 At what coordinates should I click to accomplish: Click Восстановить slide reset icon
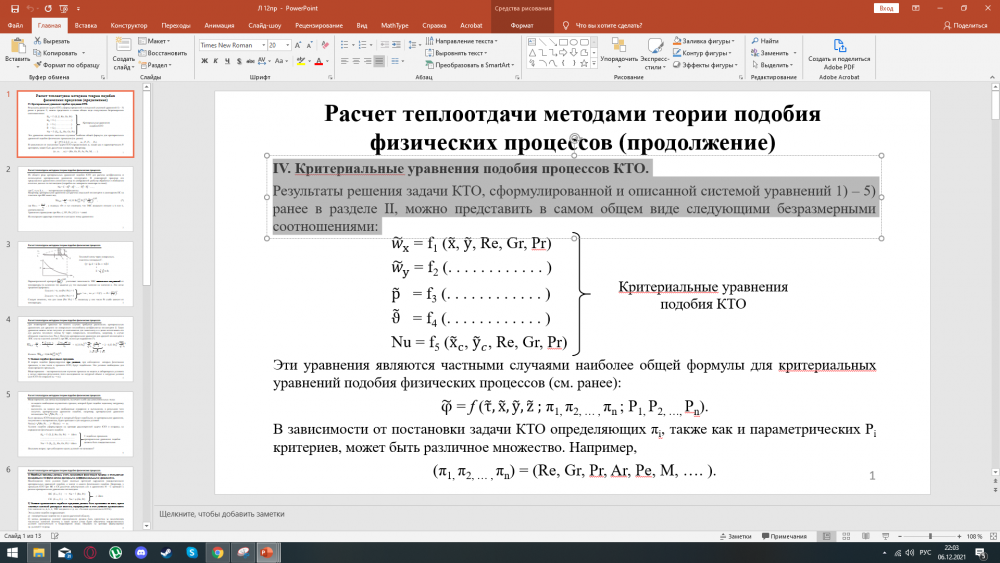[x=142, y=53]
